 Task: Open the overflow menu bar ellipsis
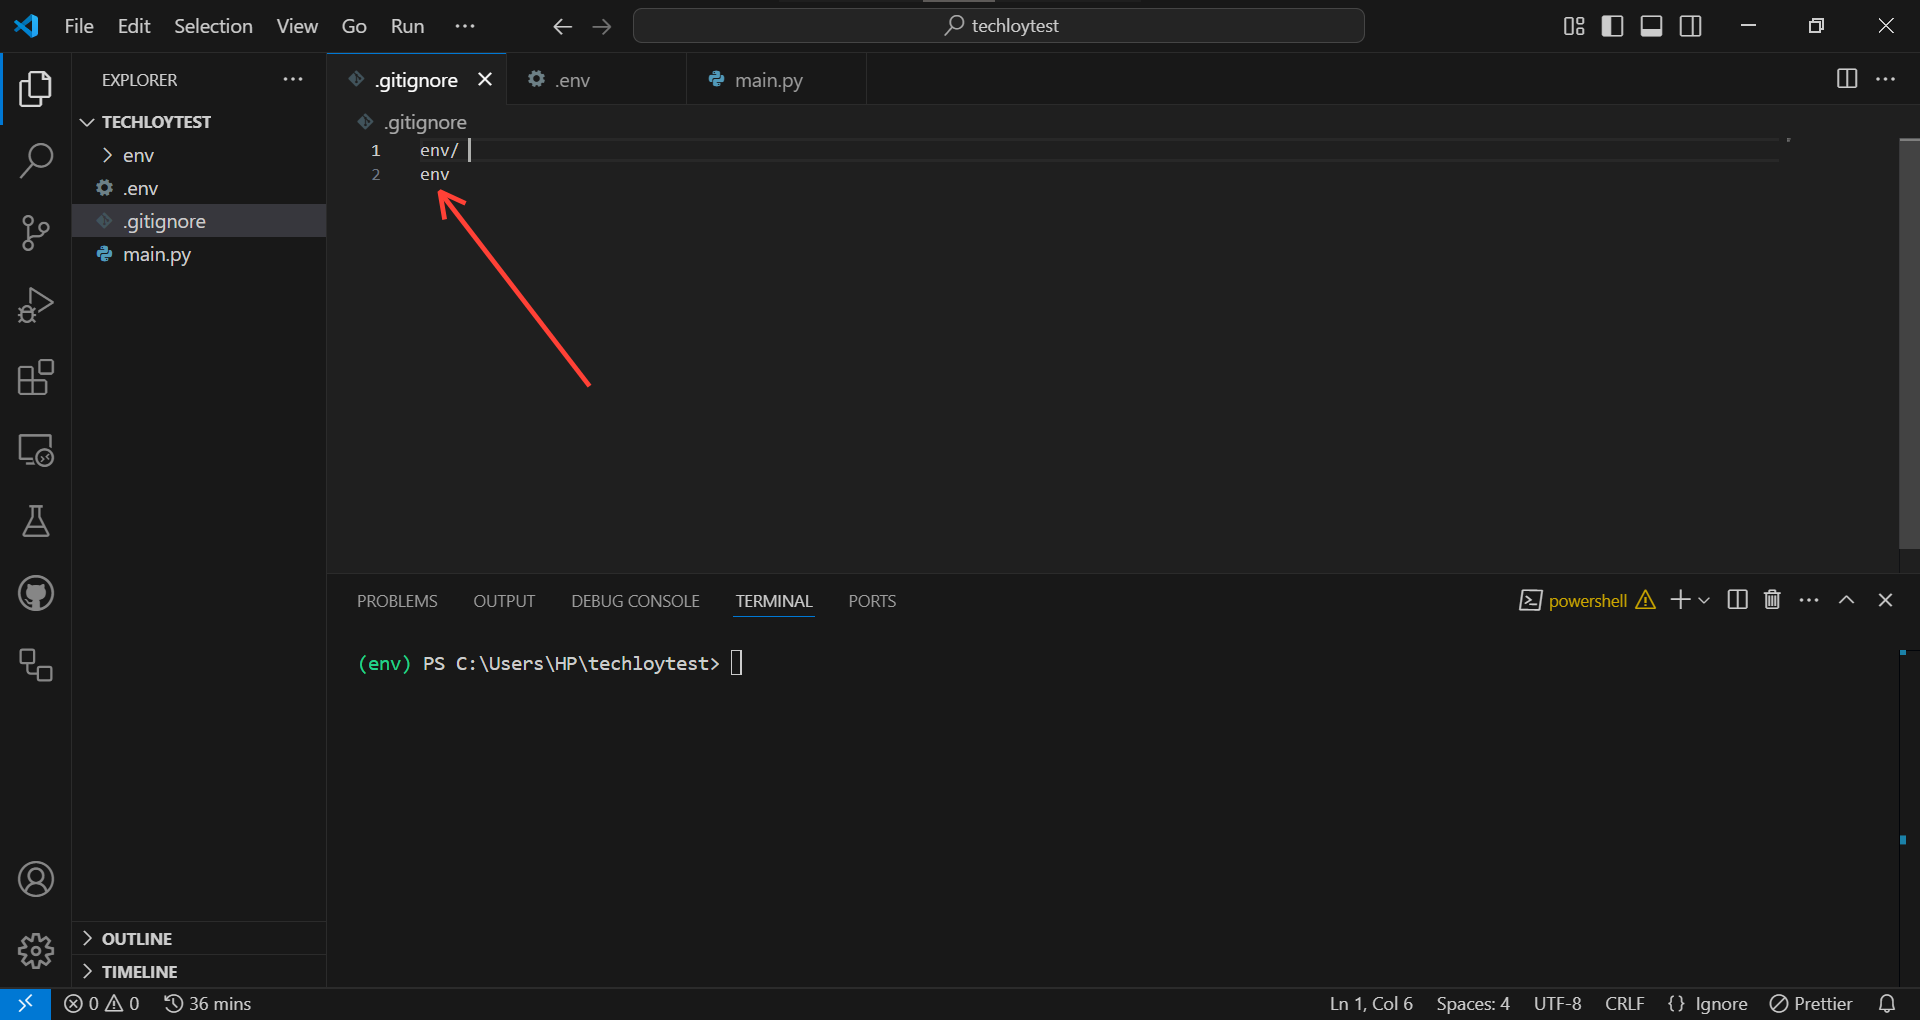coord(465,26)
